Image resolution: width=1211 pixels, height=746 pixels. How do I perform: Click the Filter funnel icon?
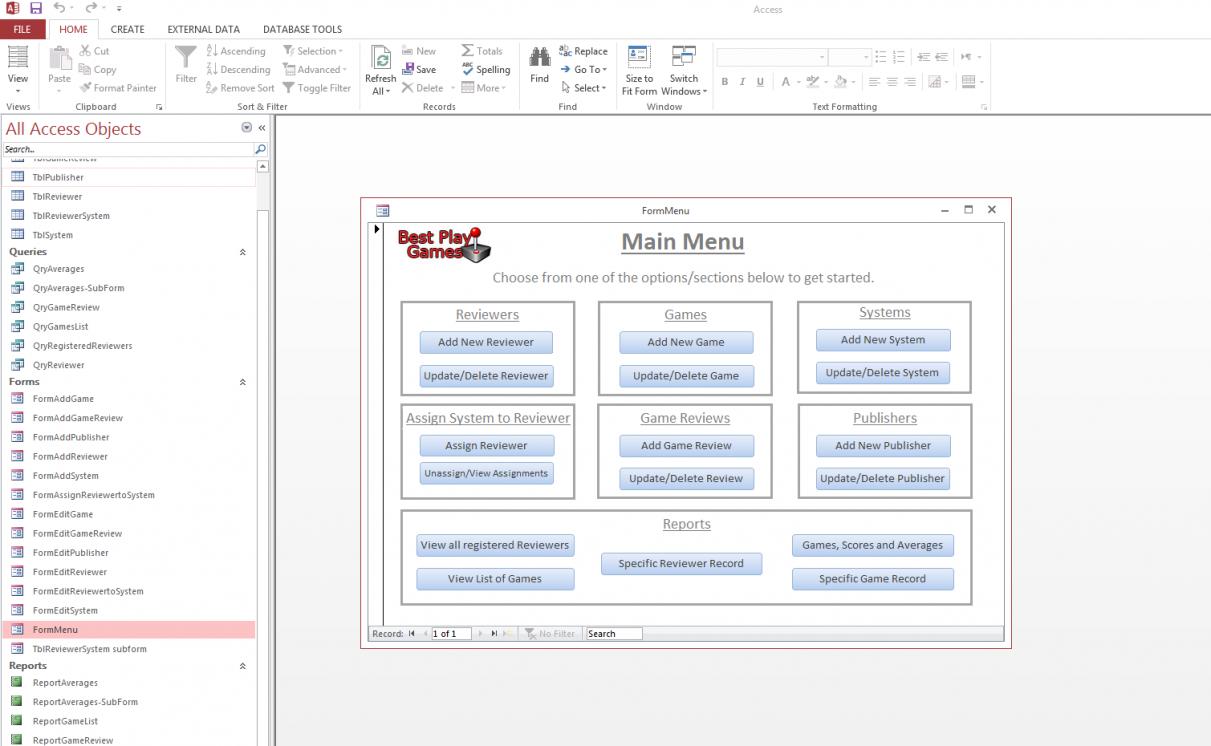[186, 58]
